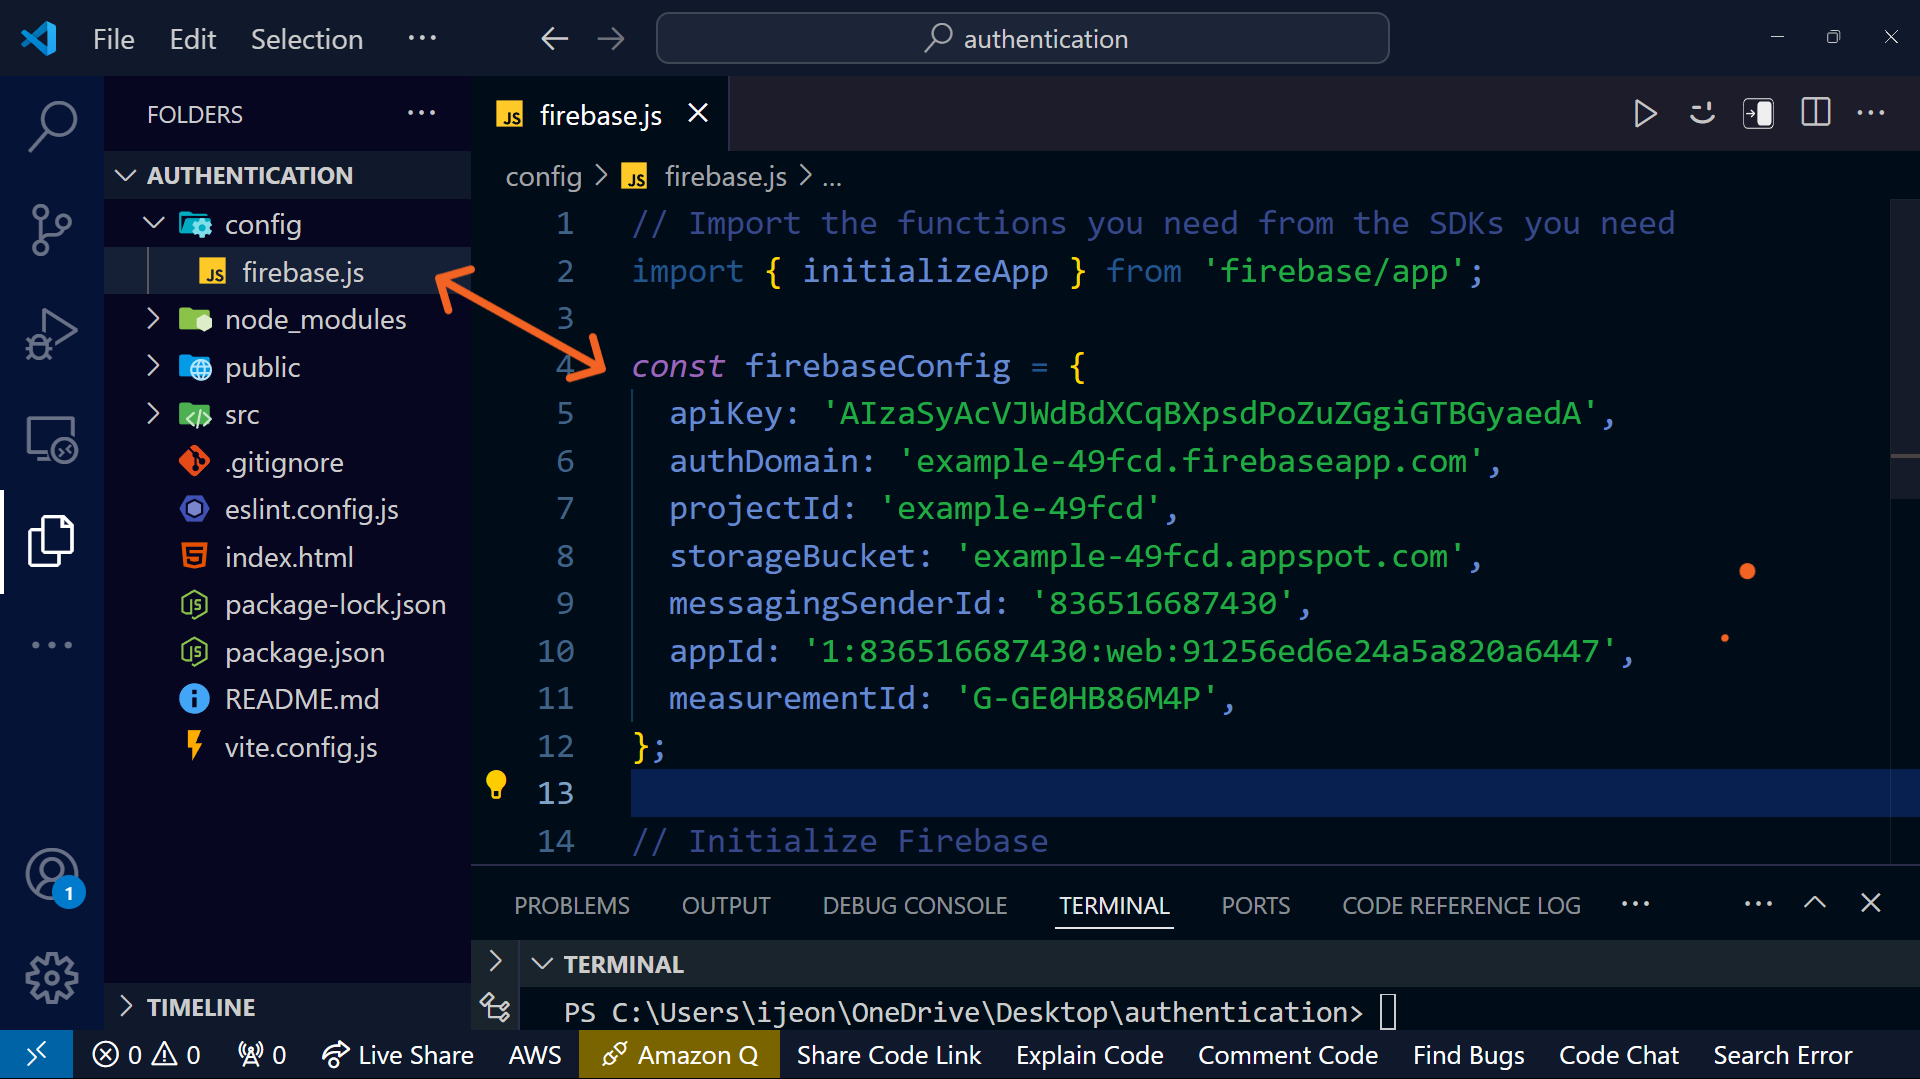Click Find Bugs in status bar
The width and height of the screenshot is (1920, 1079).
point(1468,1055)
